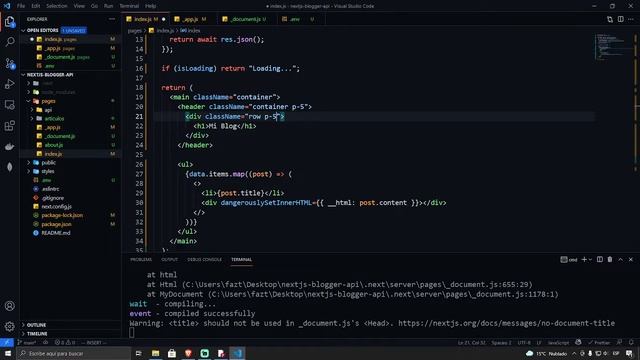Open the errors and warnings status item
640x360 pixels.
tap(65, 342)
